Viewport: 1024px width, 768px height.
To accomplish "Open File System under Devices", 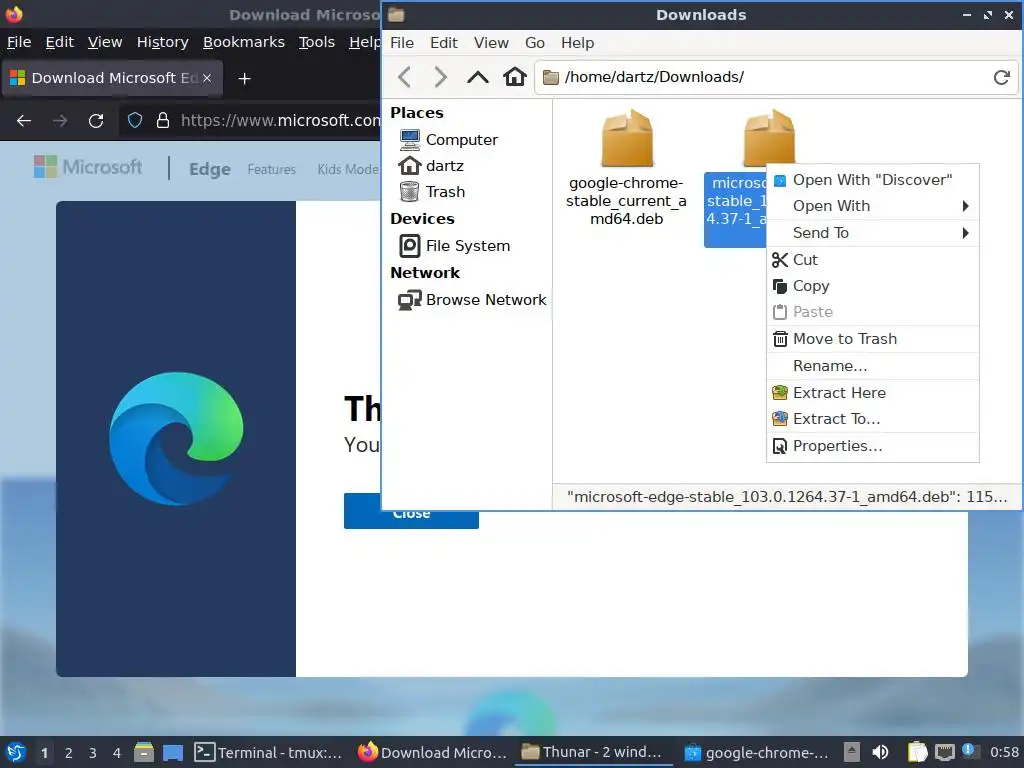I will 455,246.
